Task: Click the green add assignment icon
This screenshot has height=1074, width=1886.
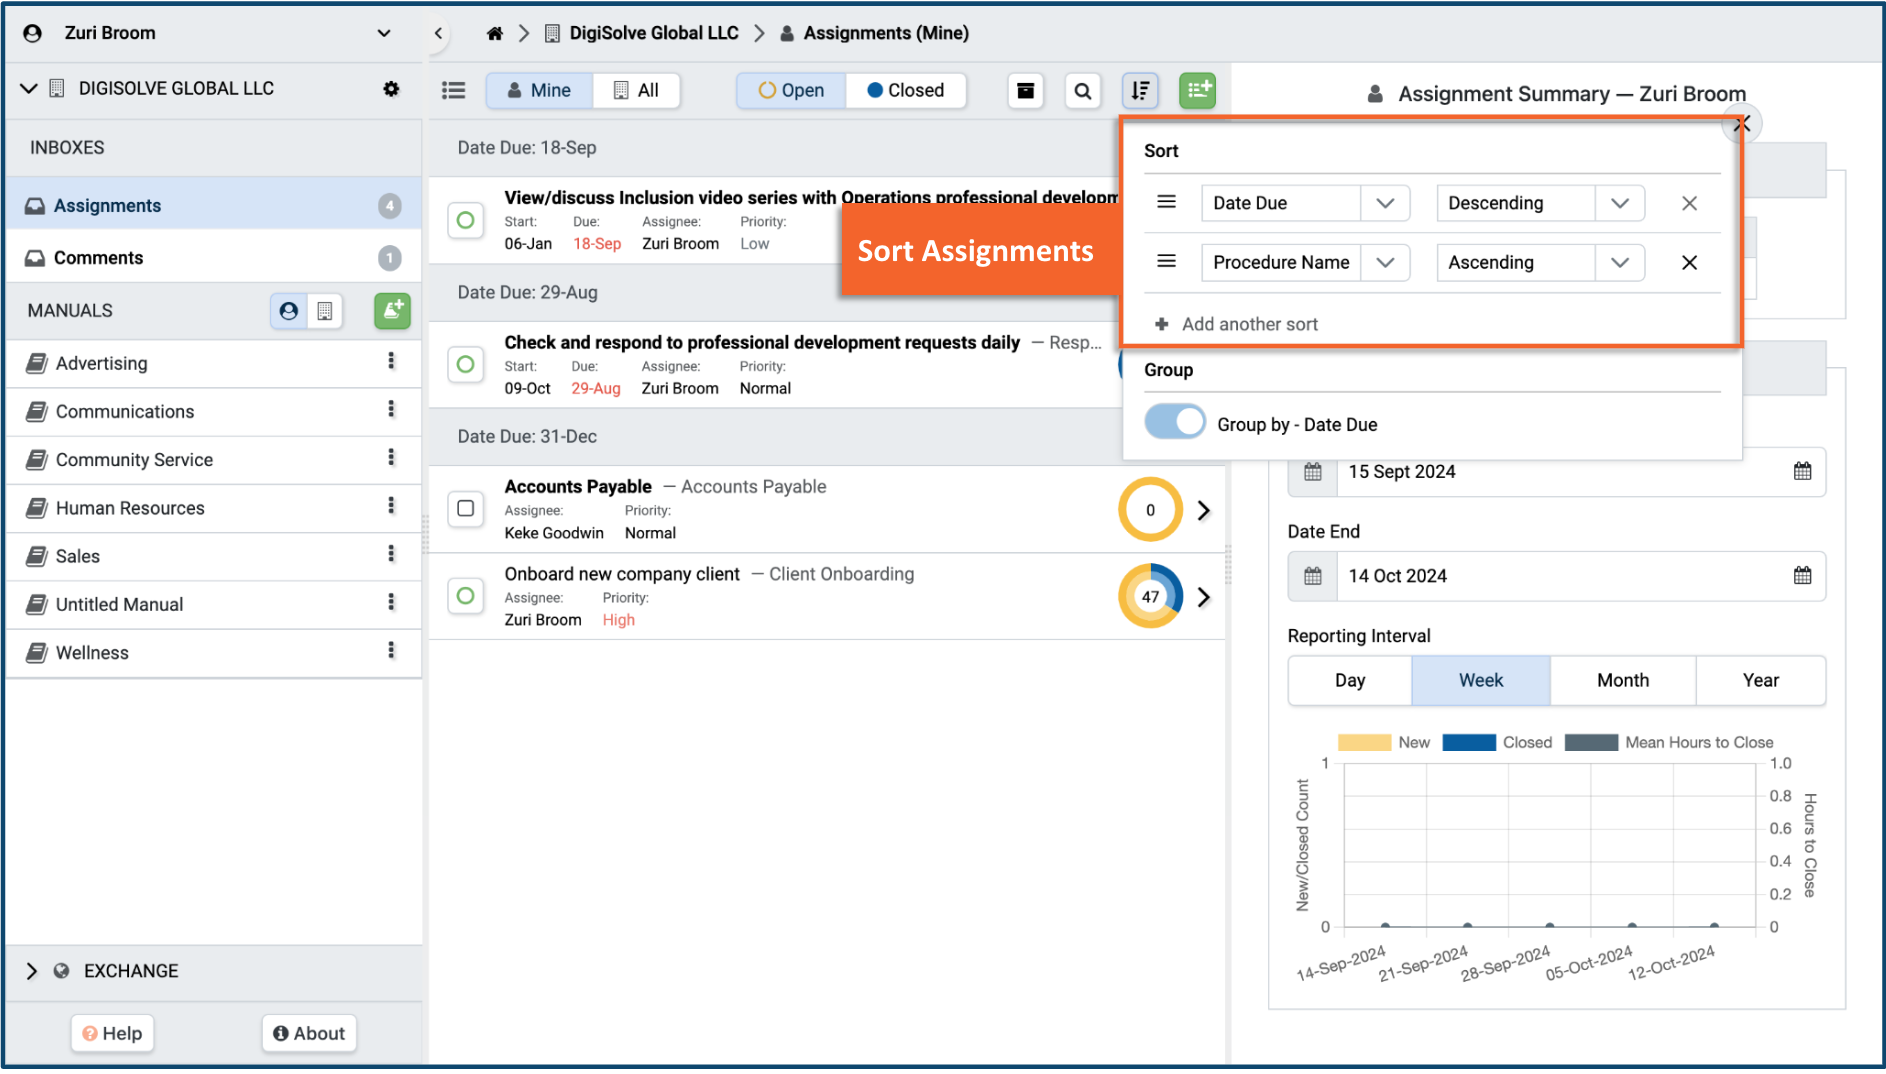Action: [1197, 91]
